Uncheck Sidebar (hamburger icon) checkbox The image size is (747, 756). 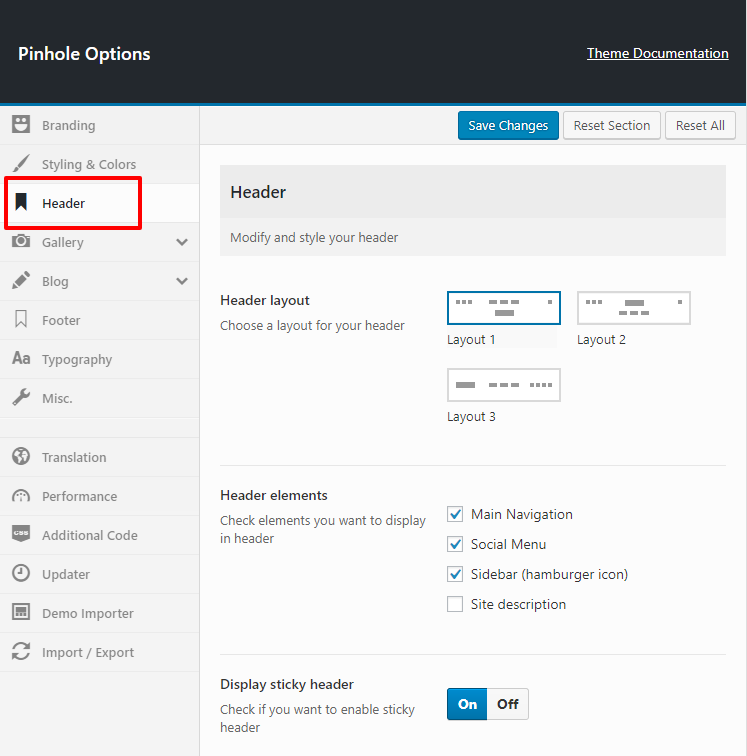pyautogui.click(x=455, y=574)
